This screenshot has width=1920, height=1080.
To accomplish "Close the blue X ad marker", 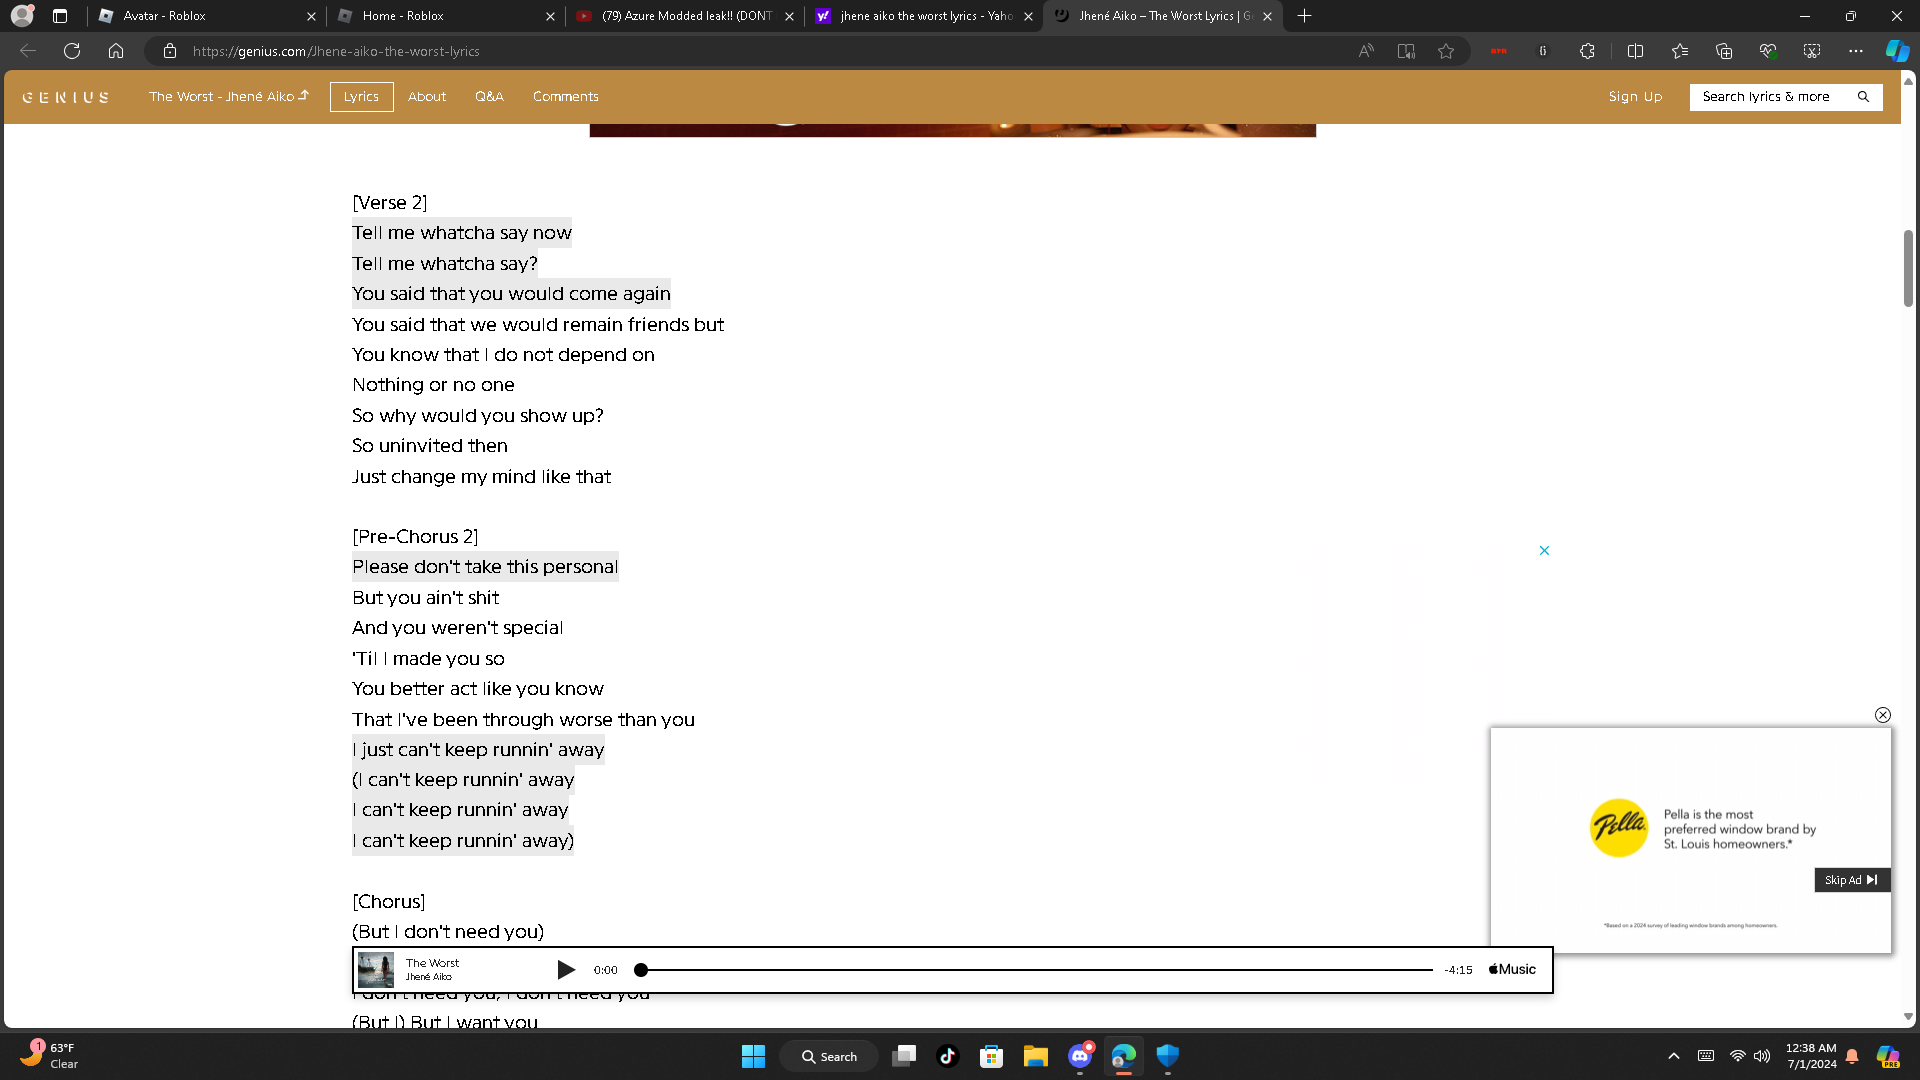I will pyautogui.click(x=1544, y=551).
